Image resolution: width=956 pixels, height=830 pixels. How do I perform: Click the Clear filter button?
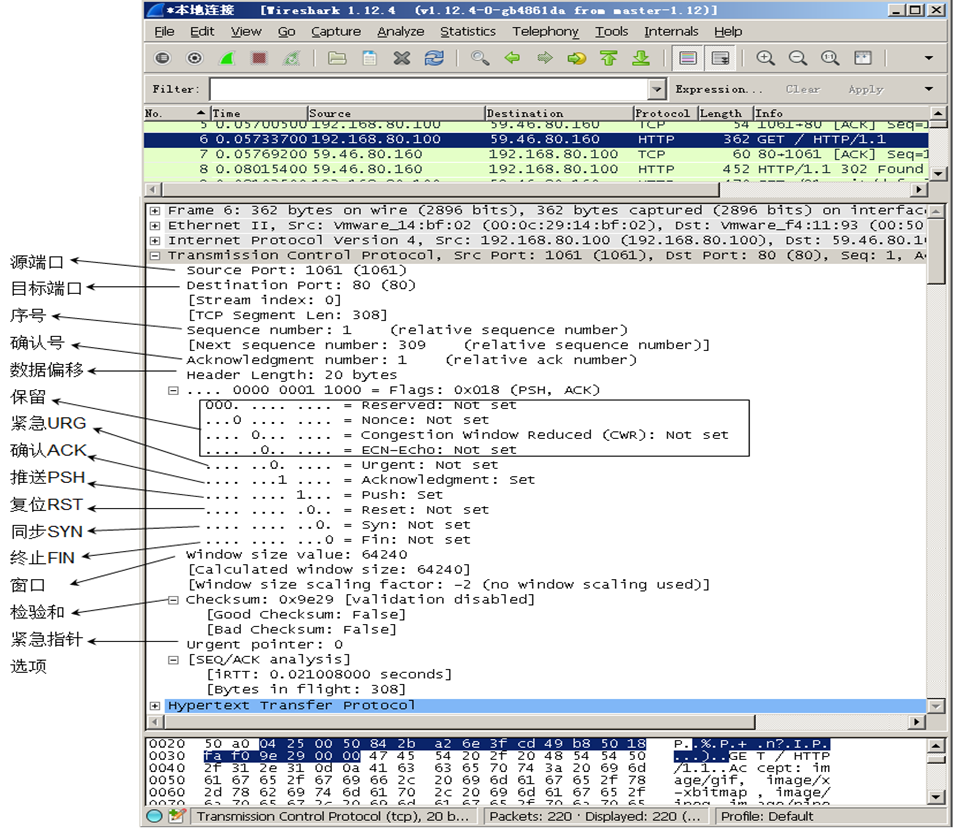click(802, 89)
